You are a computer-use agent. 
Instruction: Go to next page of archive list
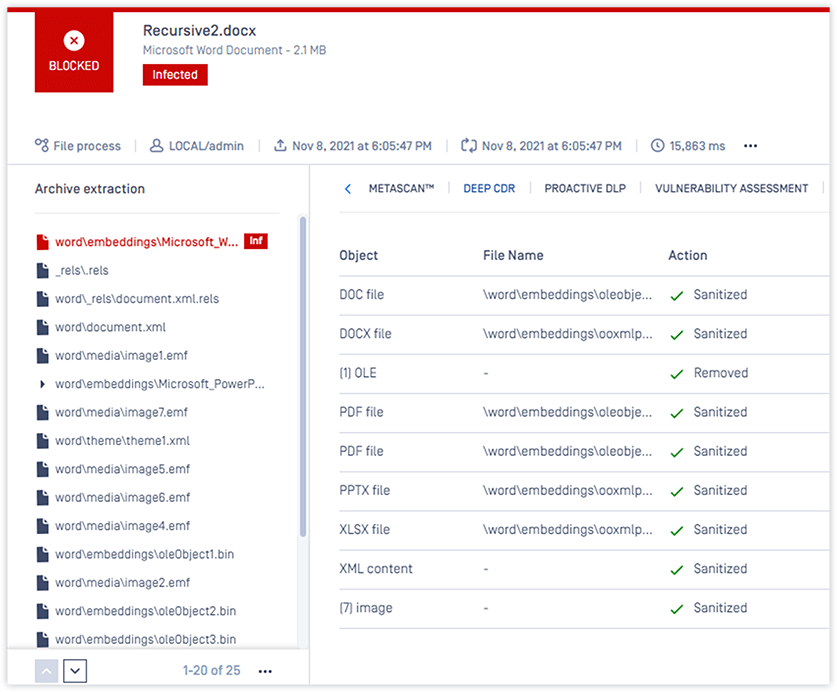pos(75,671)
